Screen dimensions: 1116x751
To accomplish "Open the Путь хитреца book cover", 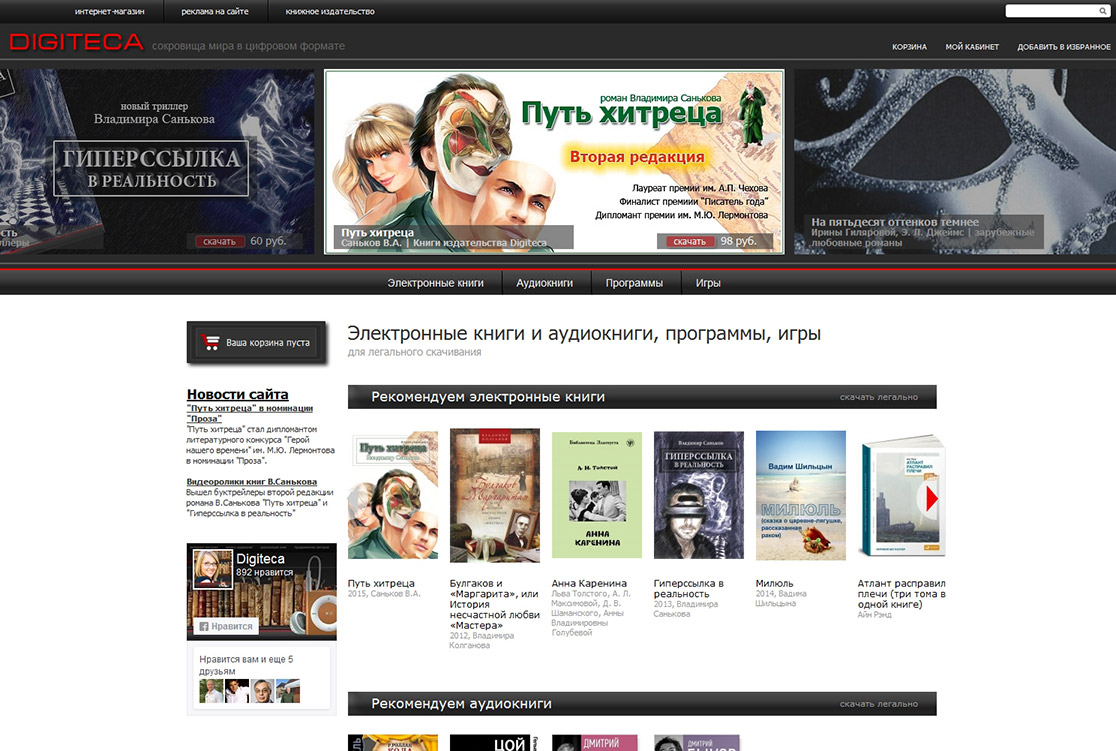I will tap(393, 495).
